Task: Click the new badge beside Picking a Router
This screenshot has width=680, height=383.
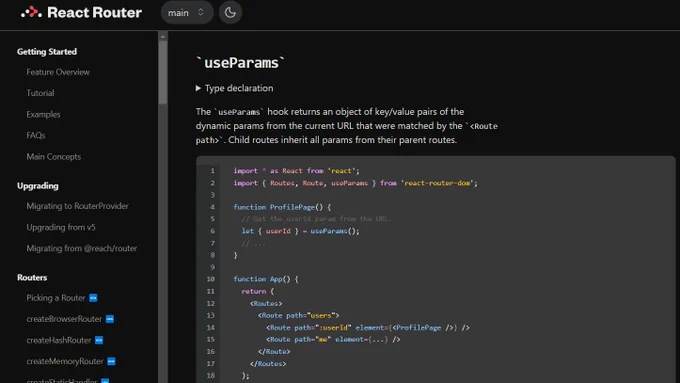Action: click(93, 298)
